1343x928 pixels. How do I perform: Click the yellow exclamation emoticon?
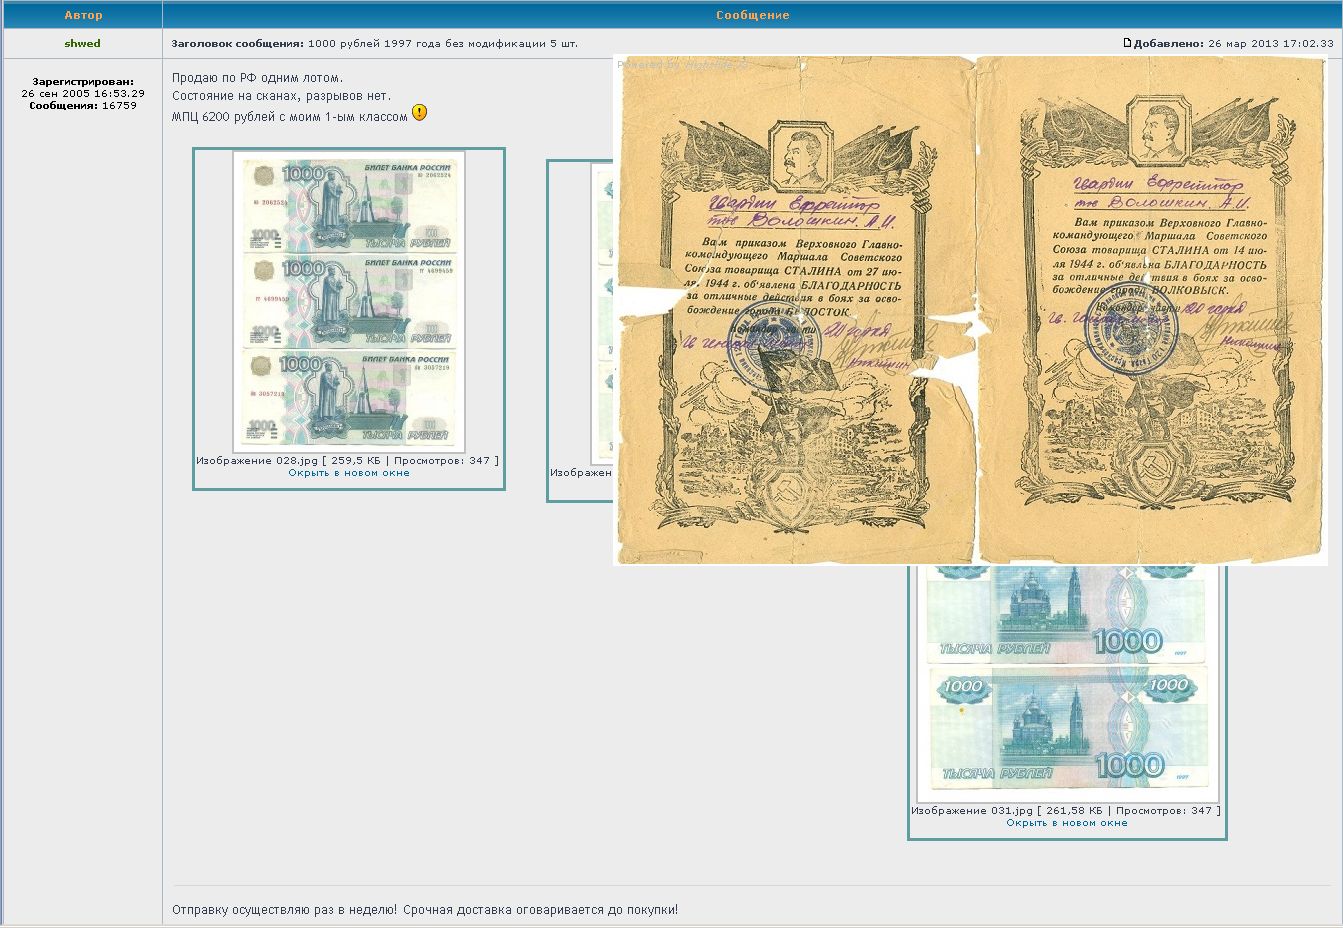[419, 113]
